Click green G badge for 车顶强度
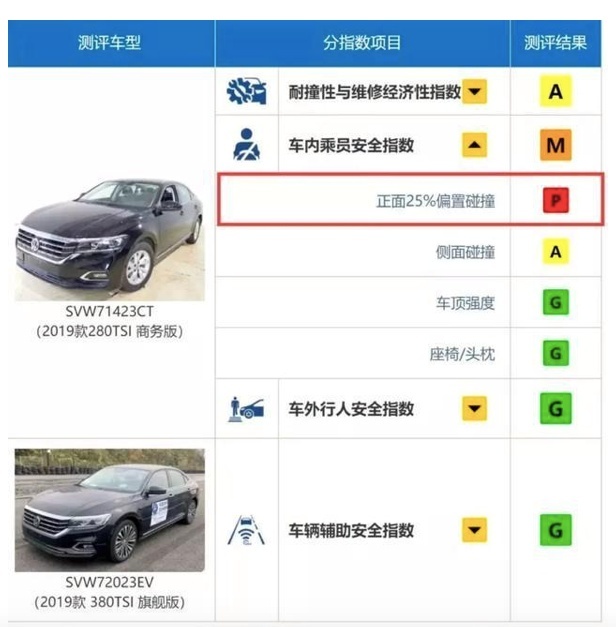This screenshot has width=616, height=627. [x=556, y=302]
